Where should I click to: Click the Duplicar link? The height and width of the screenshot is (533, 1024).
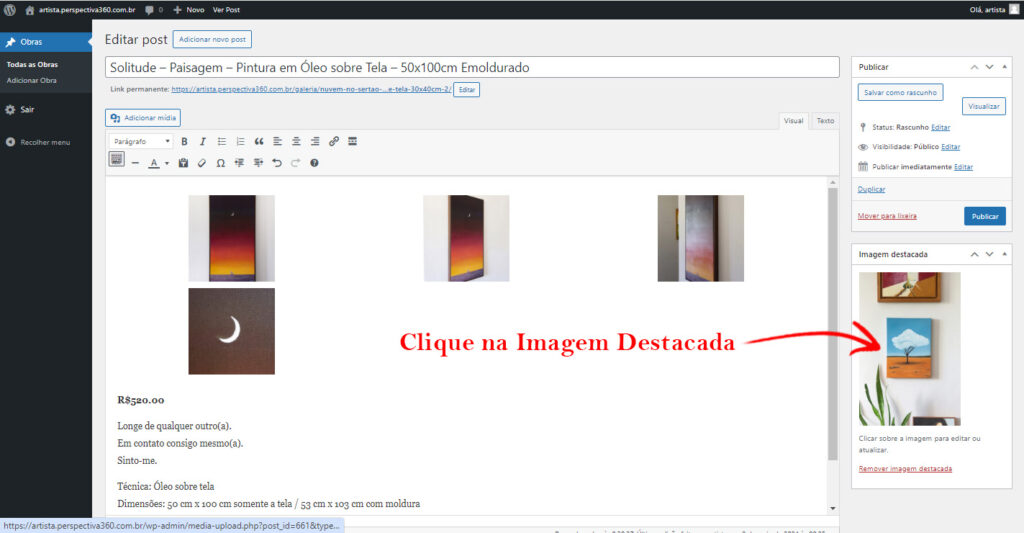(x=871, y=189)
